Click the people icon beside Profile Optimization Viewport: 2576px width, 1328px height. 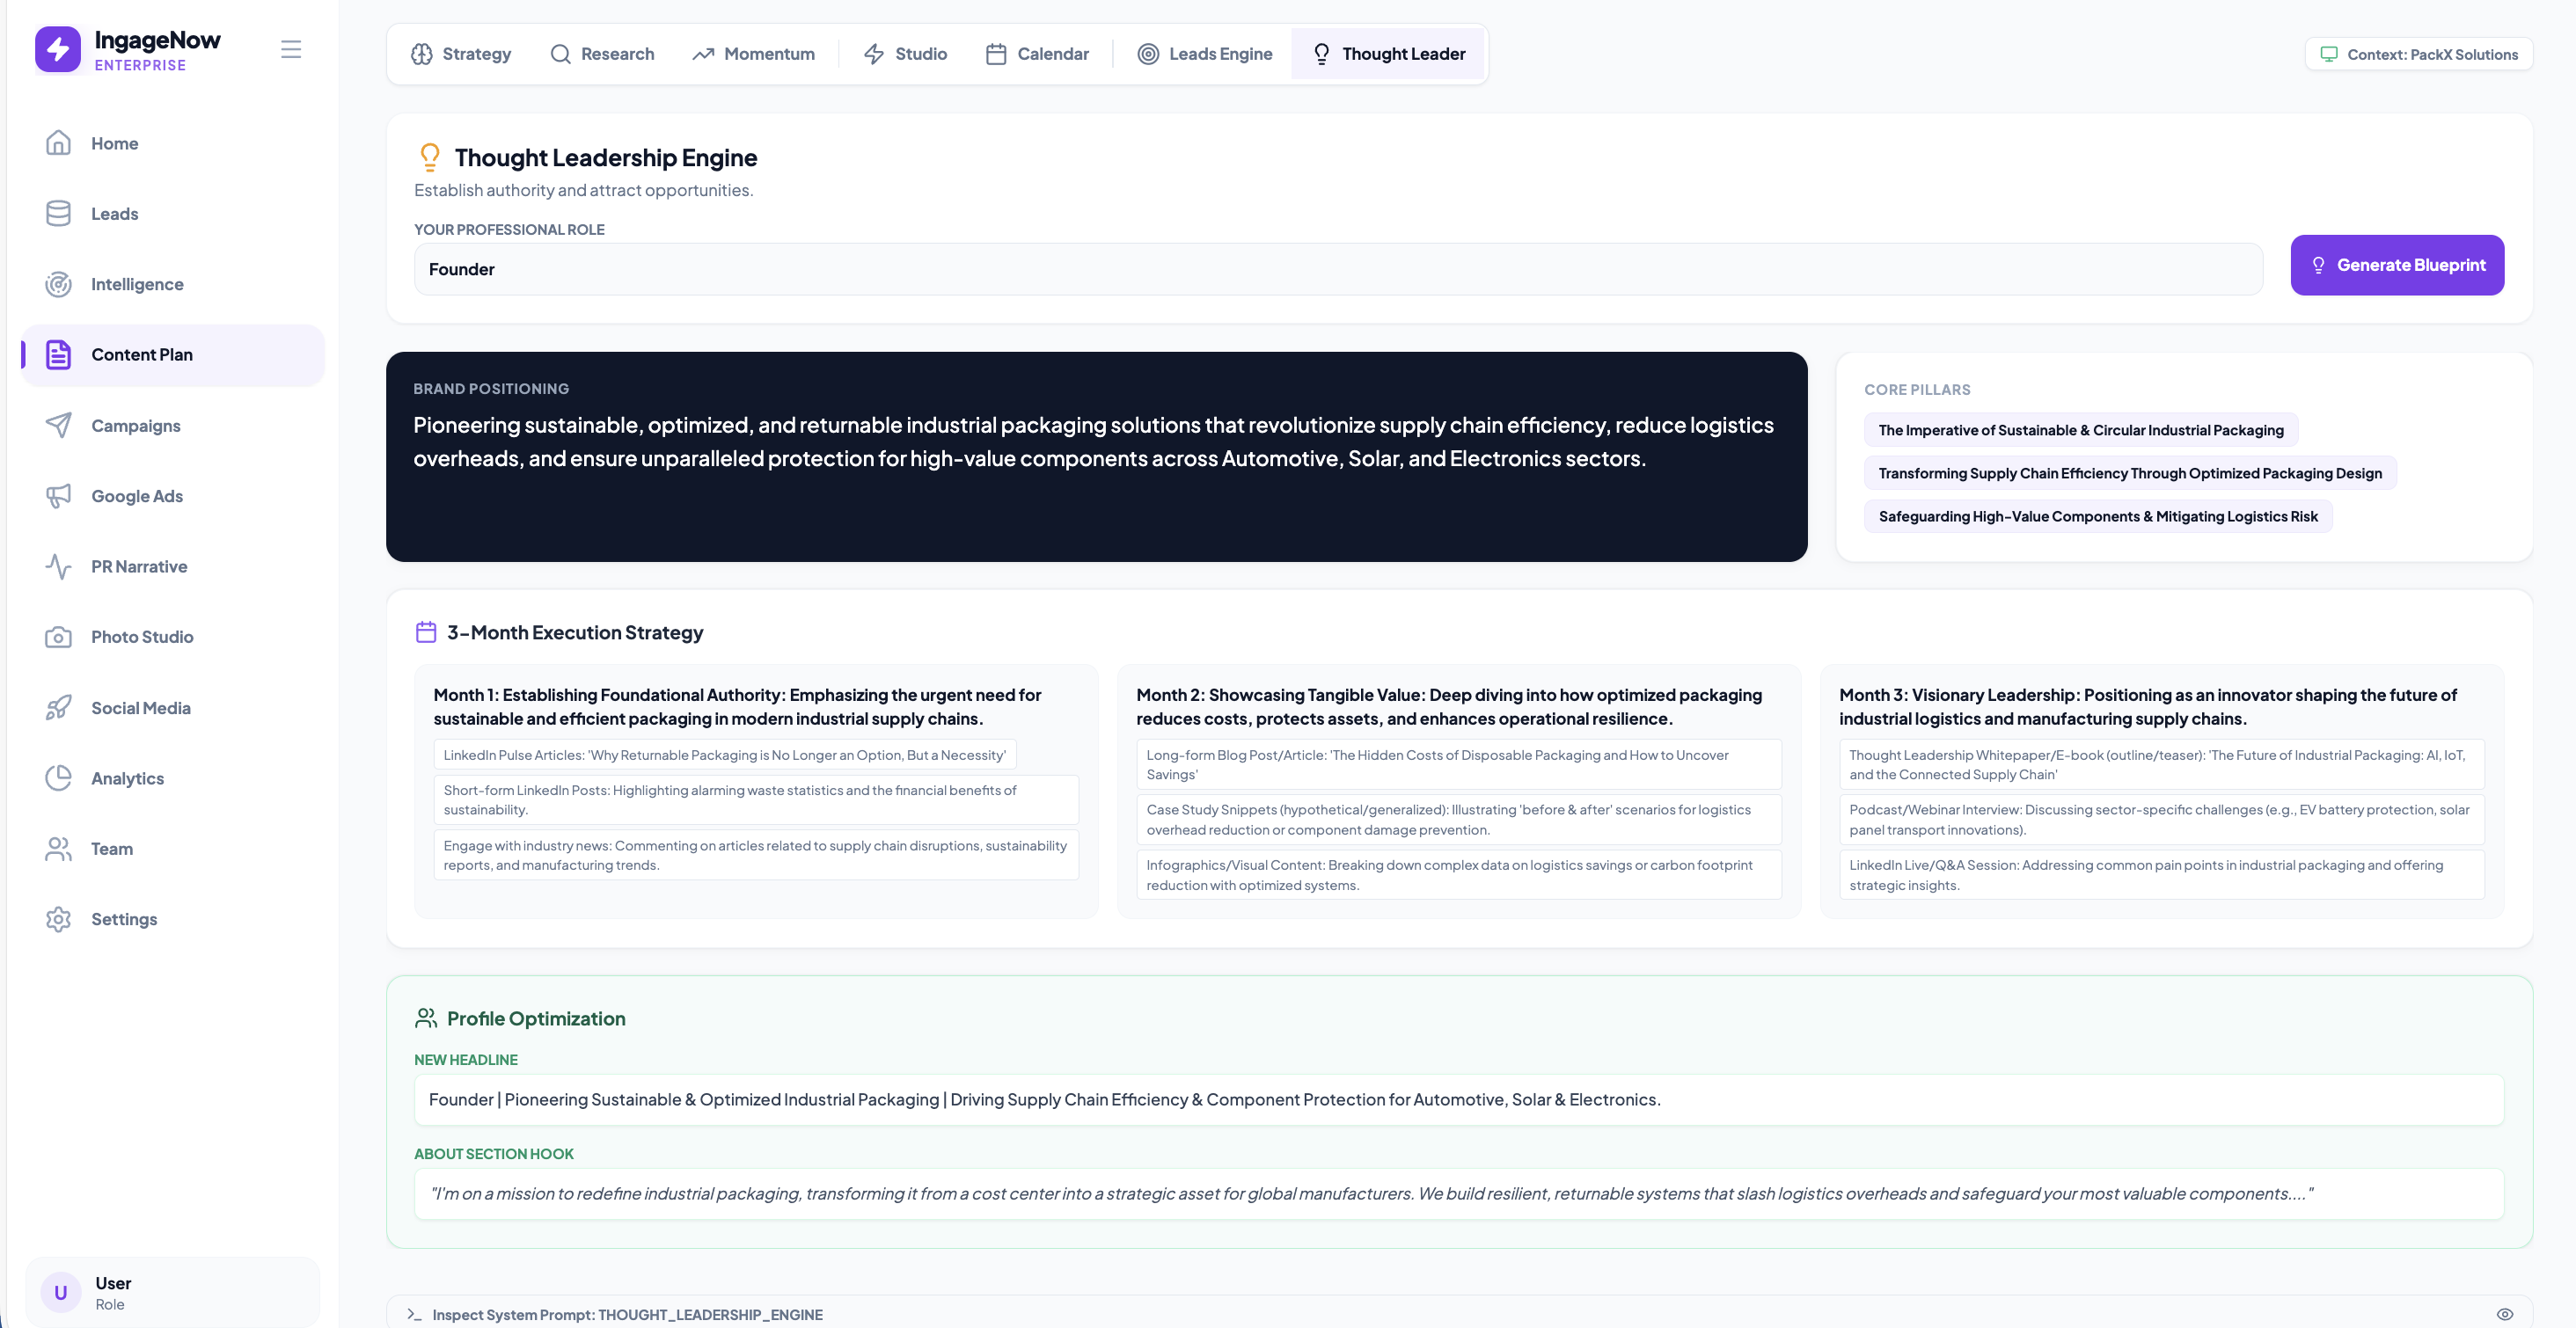tap(425, 1018)
